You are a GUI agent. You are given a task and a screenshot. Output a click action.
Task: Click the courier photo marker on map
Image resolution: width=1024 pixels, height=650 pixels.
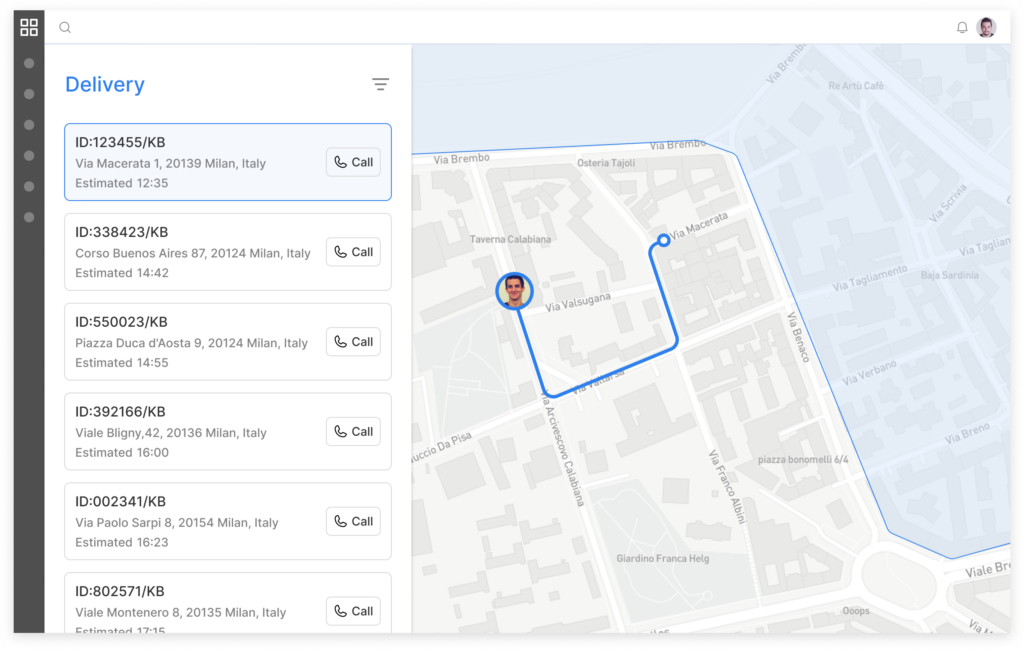(514, 291)
